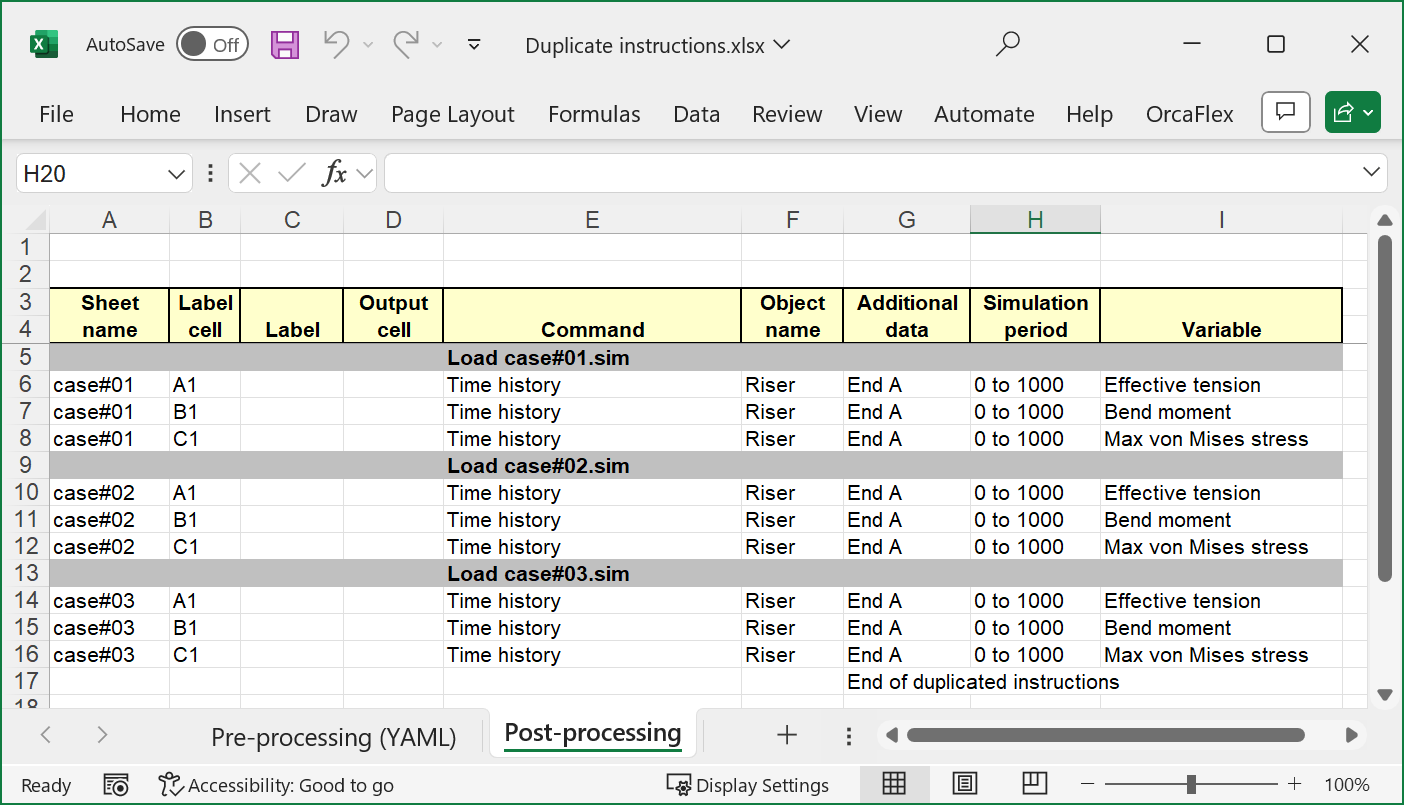Switch to Pre-processing (YAML) sheet tab

point(333,737)
